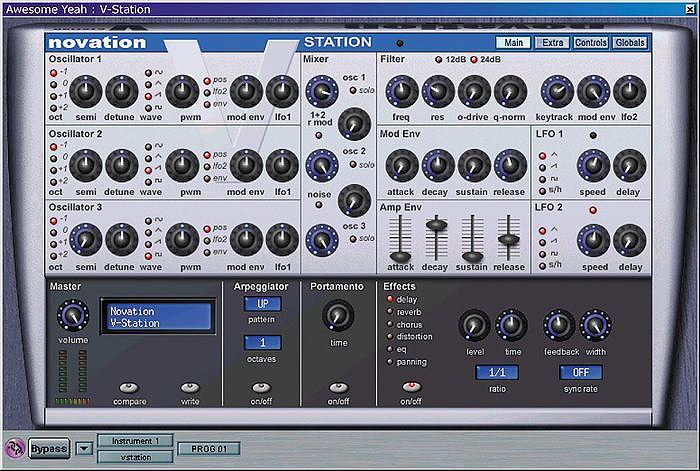Screen dimensions: 700x471
Task: Click the Oscillator 3 semi knob
Action: [86, 240]
